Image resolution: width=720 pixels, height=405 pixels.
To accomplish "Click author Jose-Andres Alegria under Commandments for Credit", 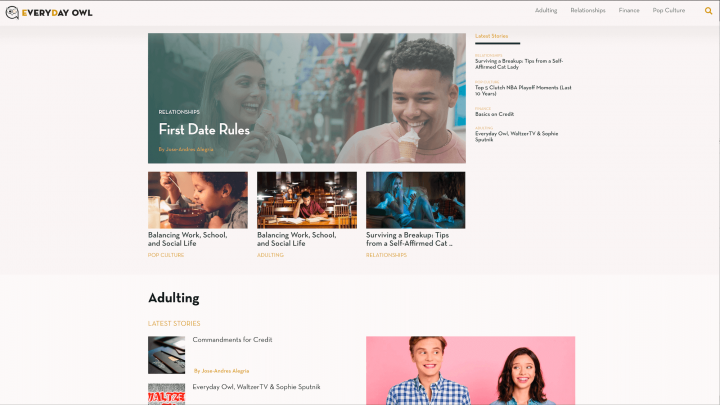I will tap(221, 371).
